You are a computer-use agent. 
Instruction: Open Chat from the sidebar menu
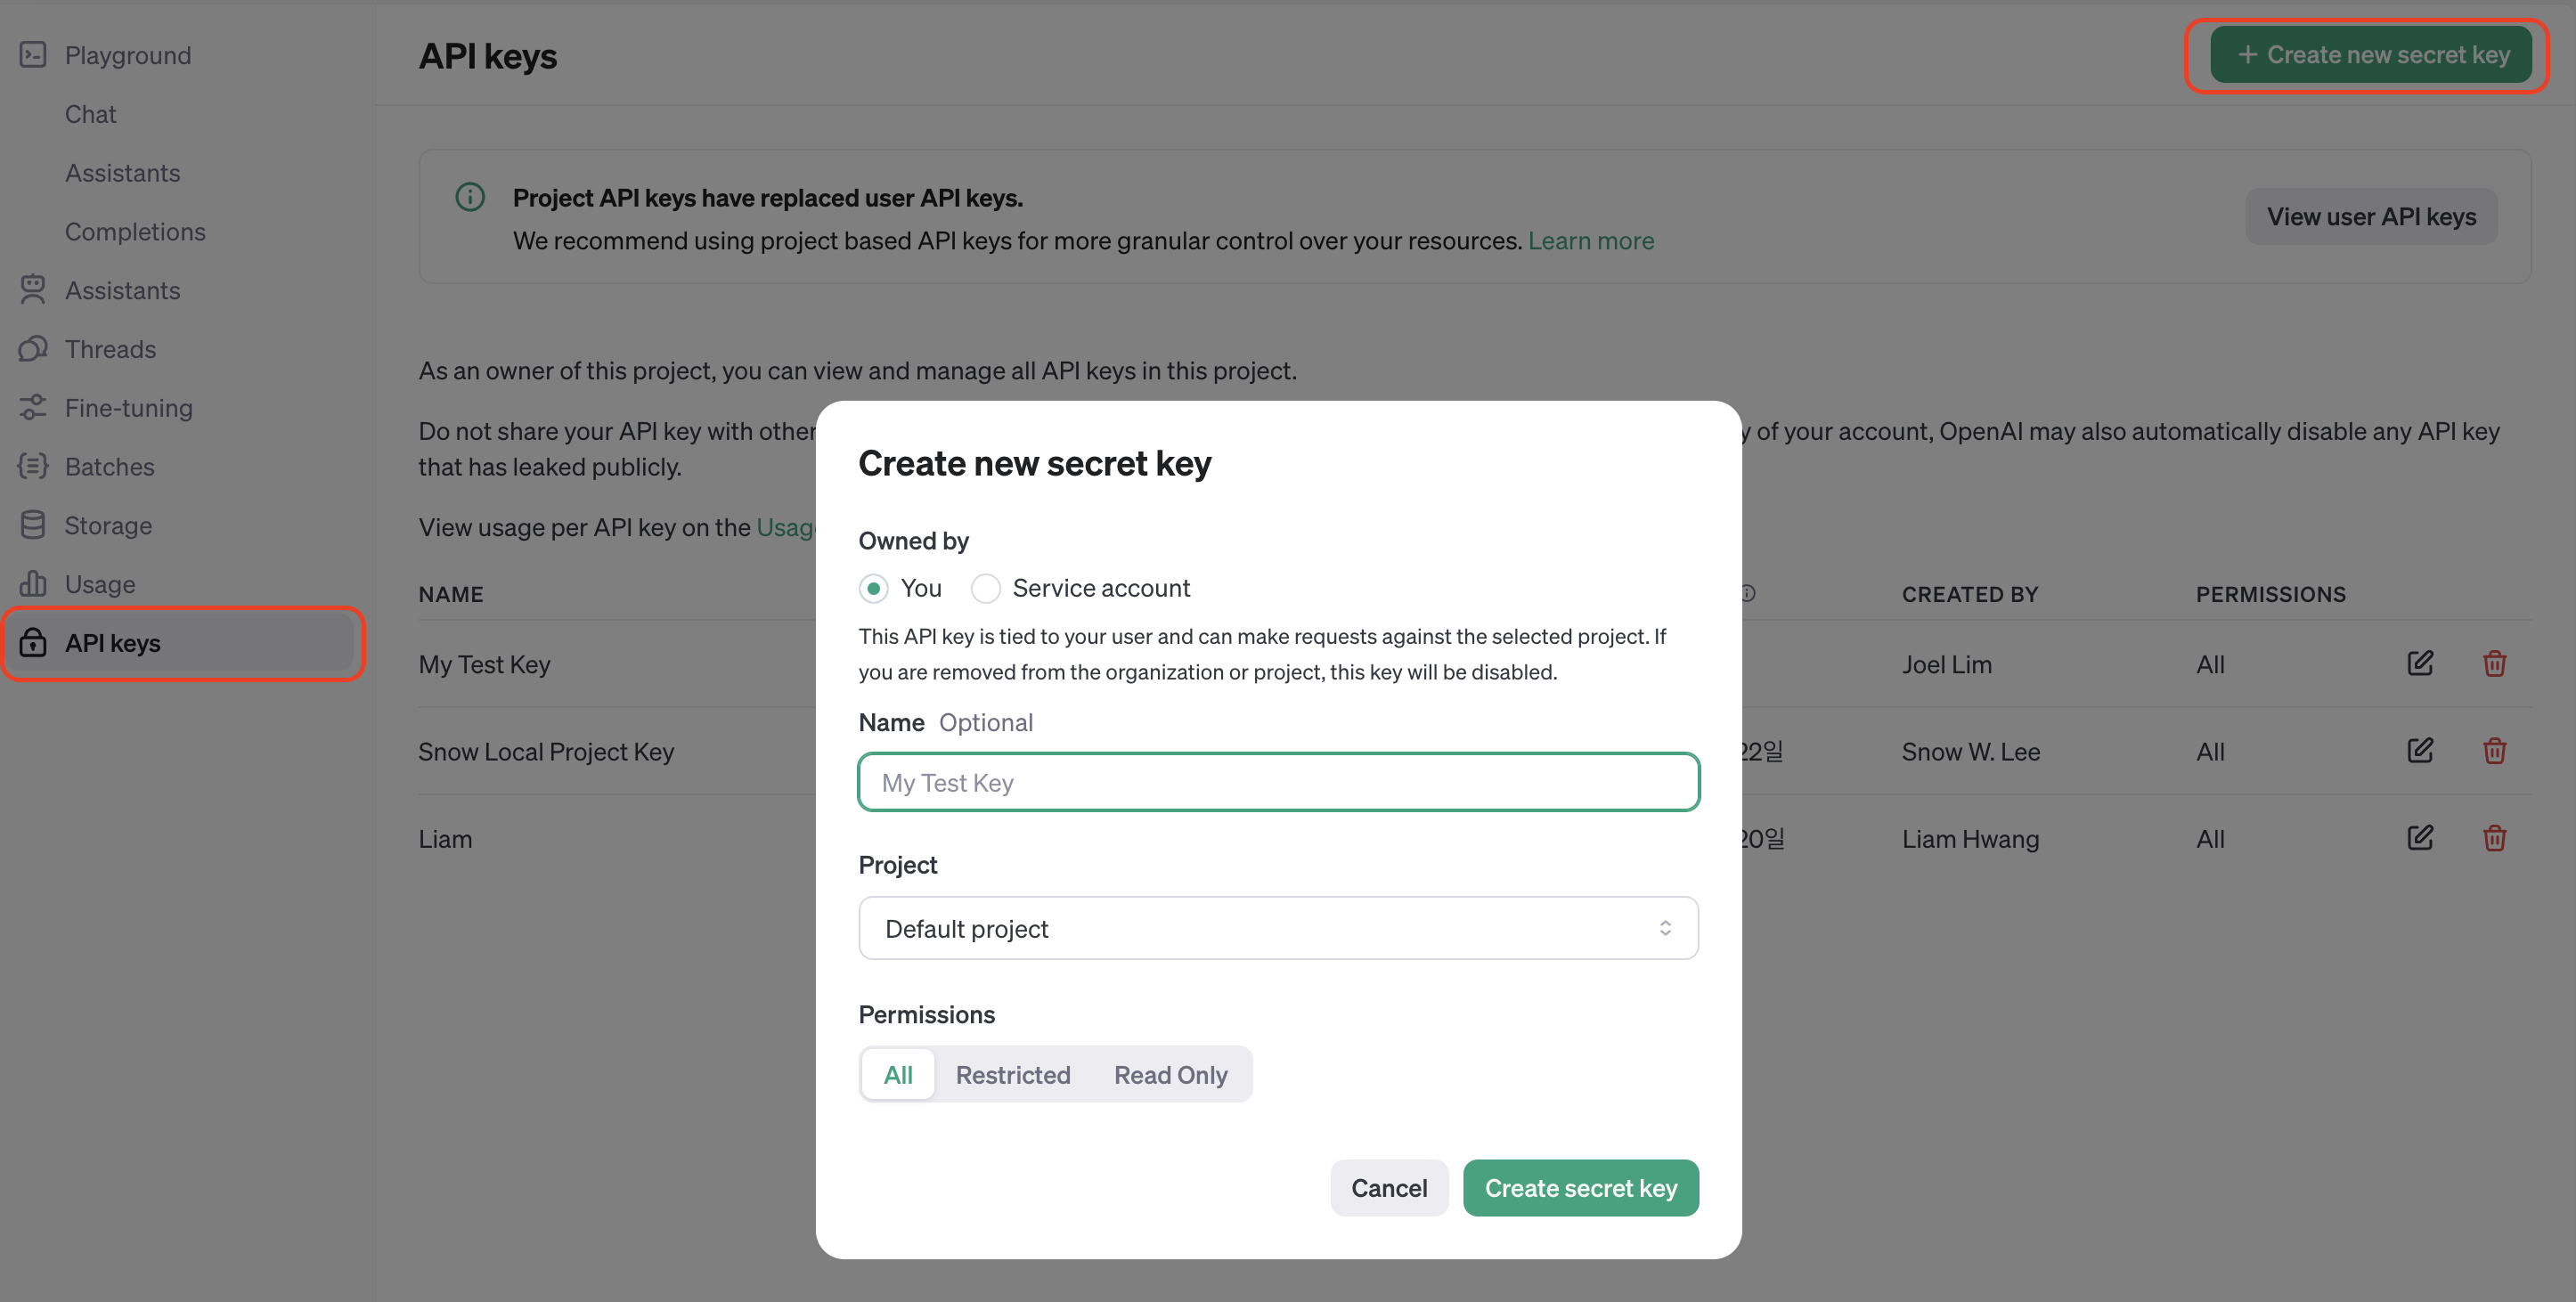click(90, 113)
